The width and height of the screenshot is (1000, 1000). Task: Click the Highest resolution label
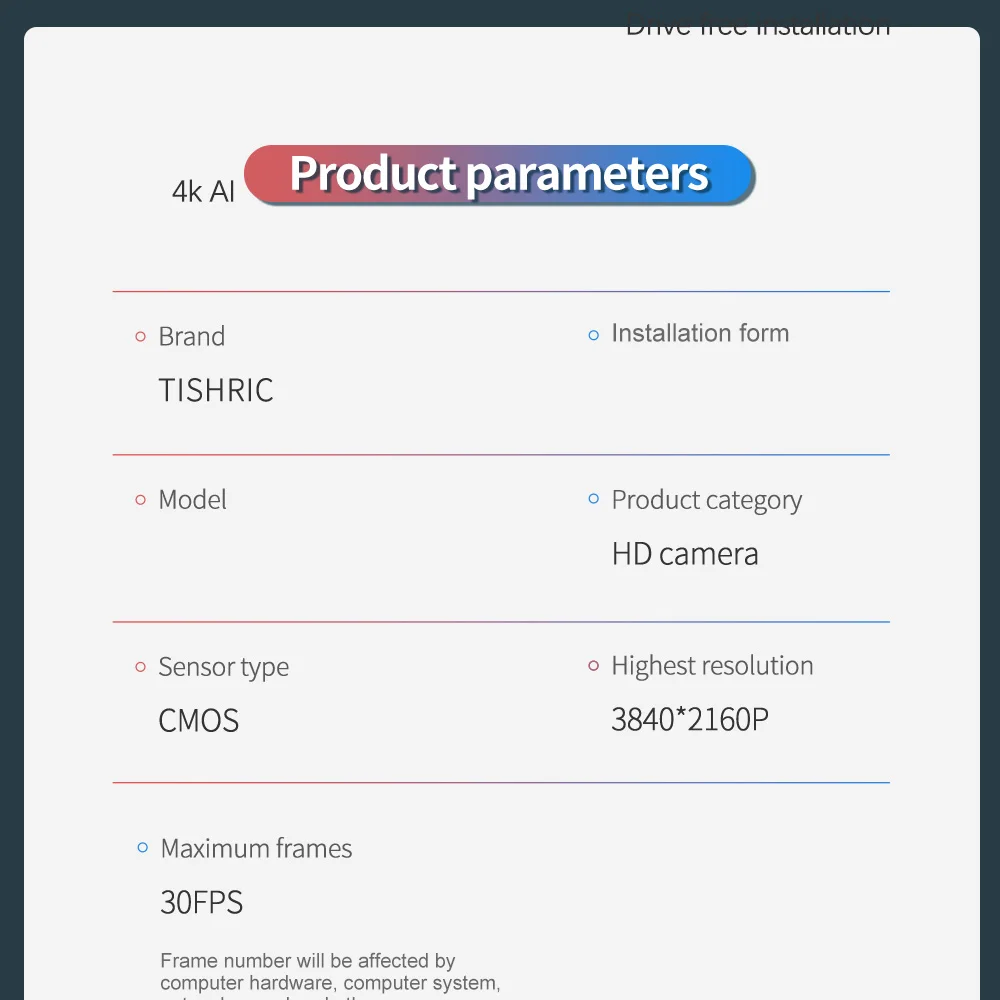coord(712,666)
